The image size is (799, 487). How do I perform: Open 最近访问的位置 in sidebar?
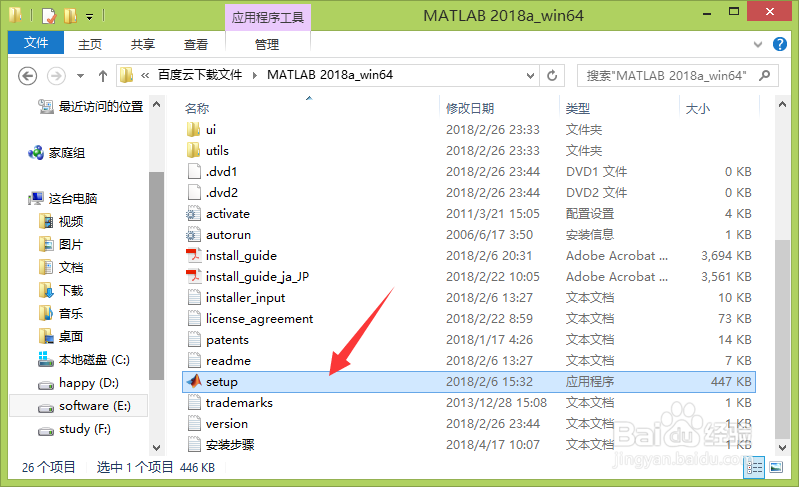[91, 106]
